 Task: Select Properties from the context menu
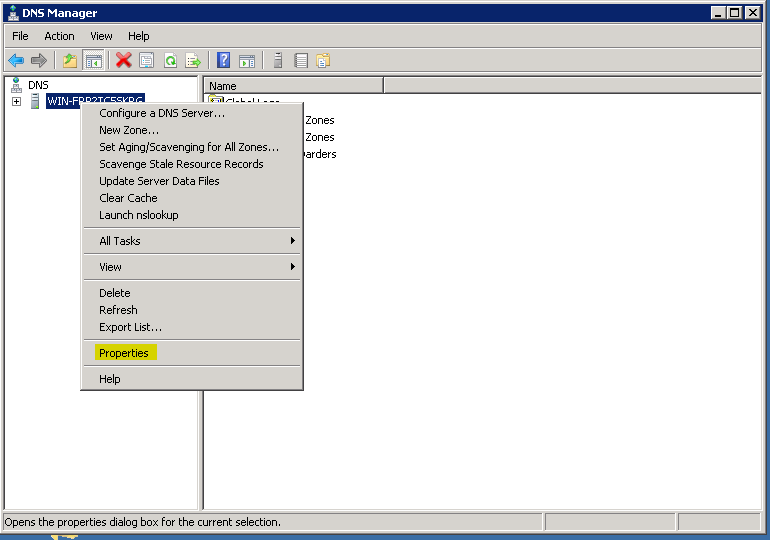[123, 353]
